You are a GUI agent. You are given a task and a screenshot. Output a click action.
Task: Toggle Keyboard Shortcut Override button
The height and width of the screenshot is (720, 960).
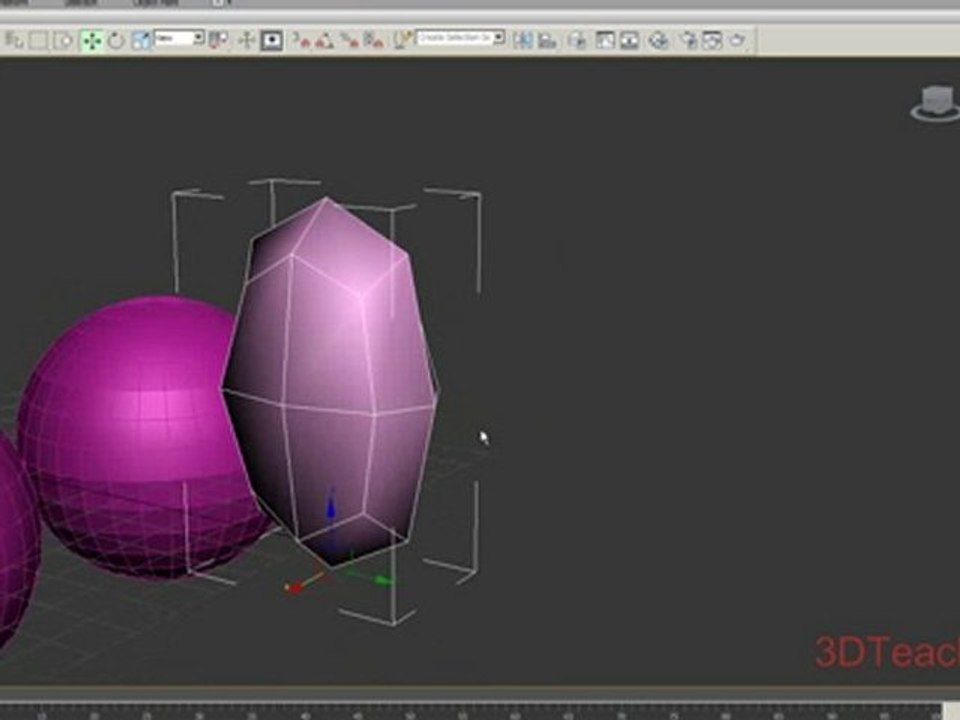pyautogui.click(x=271, y=40)
